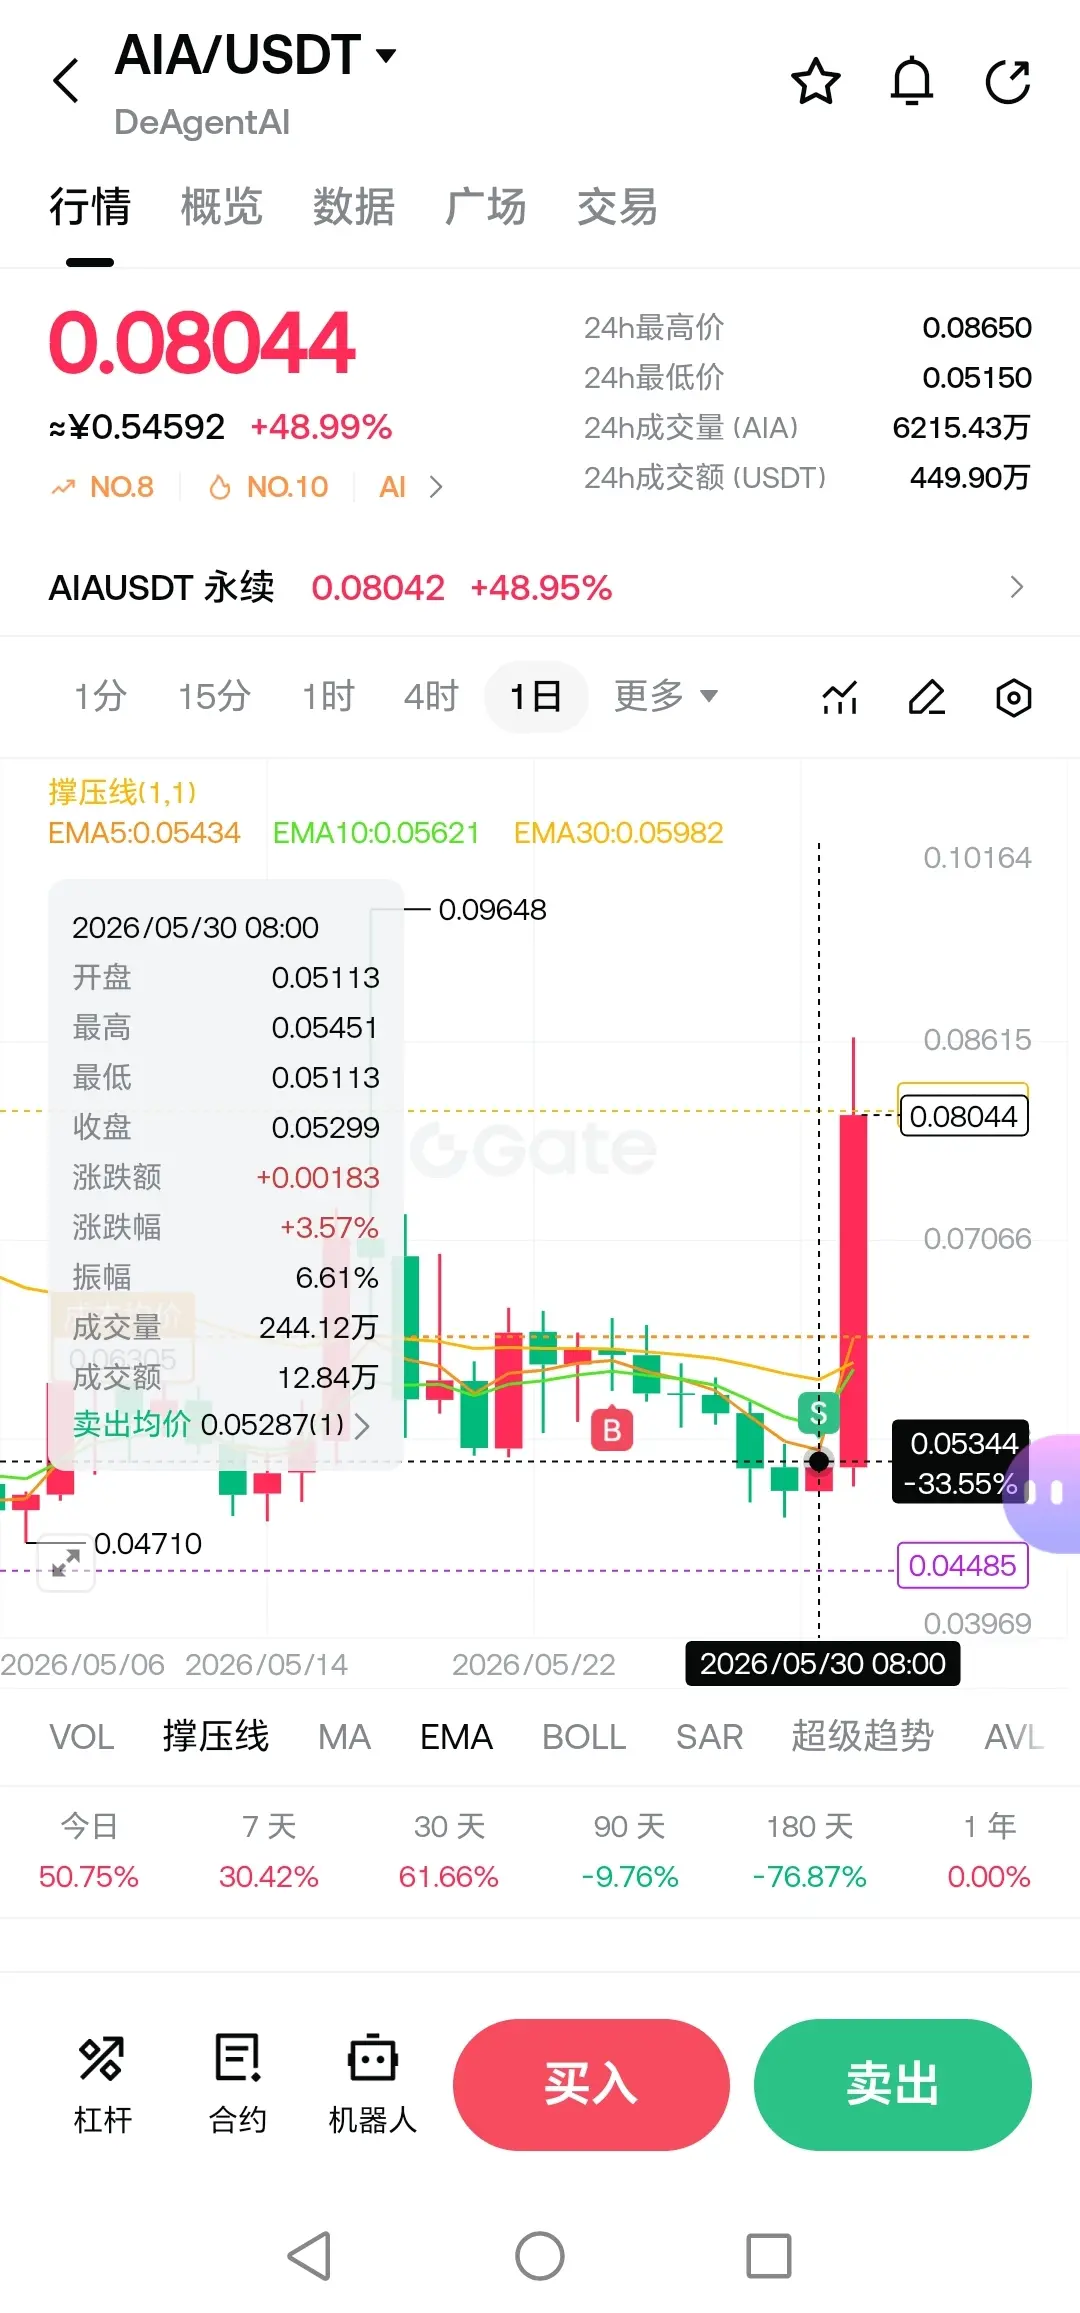Image resolution: width=1080 pixels, height=2313 pixels.
Task: Open AIAUSDT 永续 contract row
Action: click(540, 587)
